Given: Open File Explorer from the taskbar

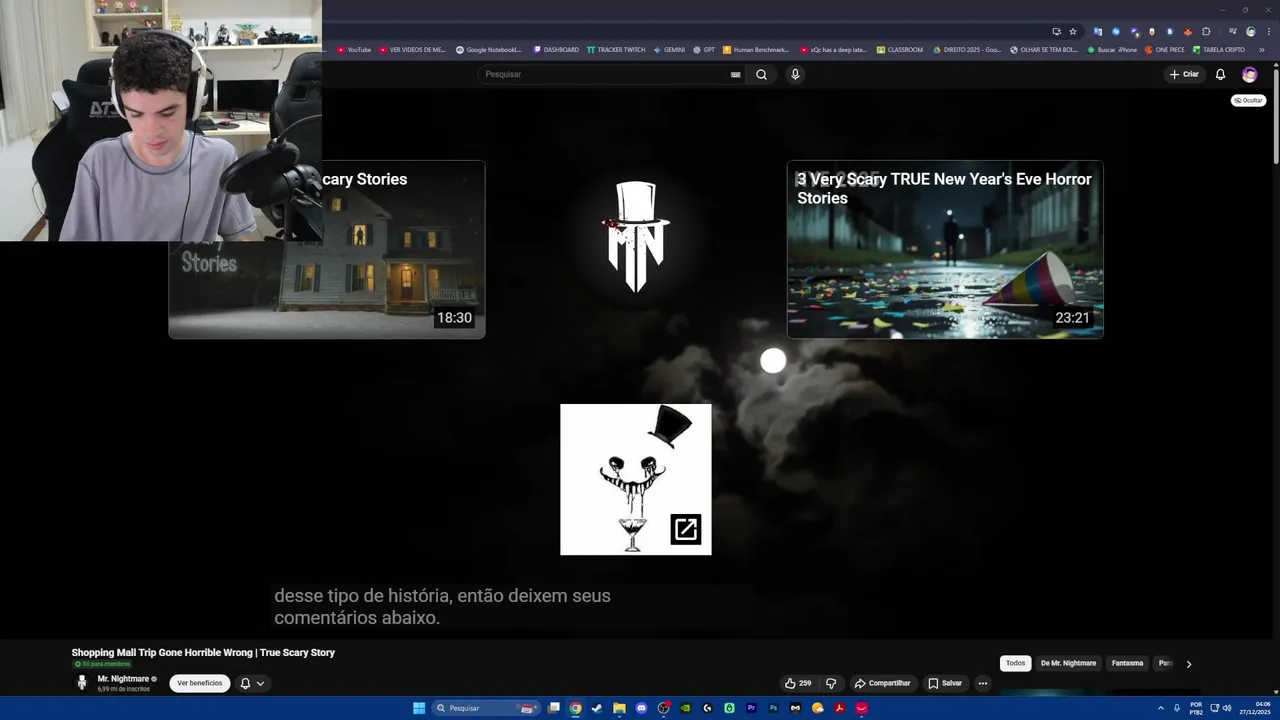Looking at the screenshot, I should [619, 708].
